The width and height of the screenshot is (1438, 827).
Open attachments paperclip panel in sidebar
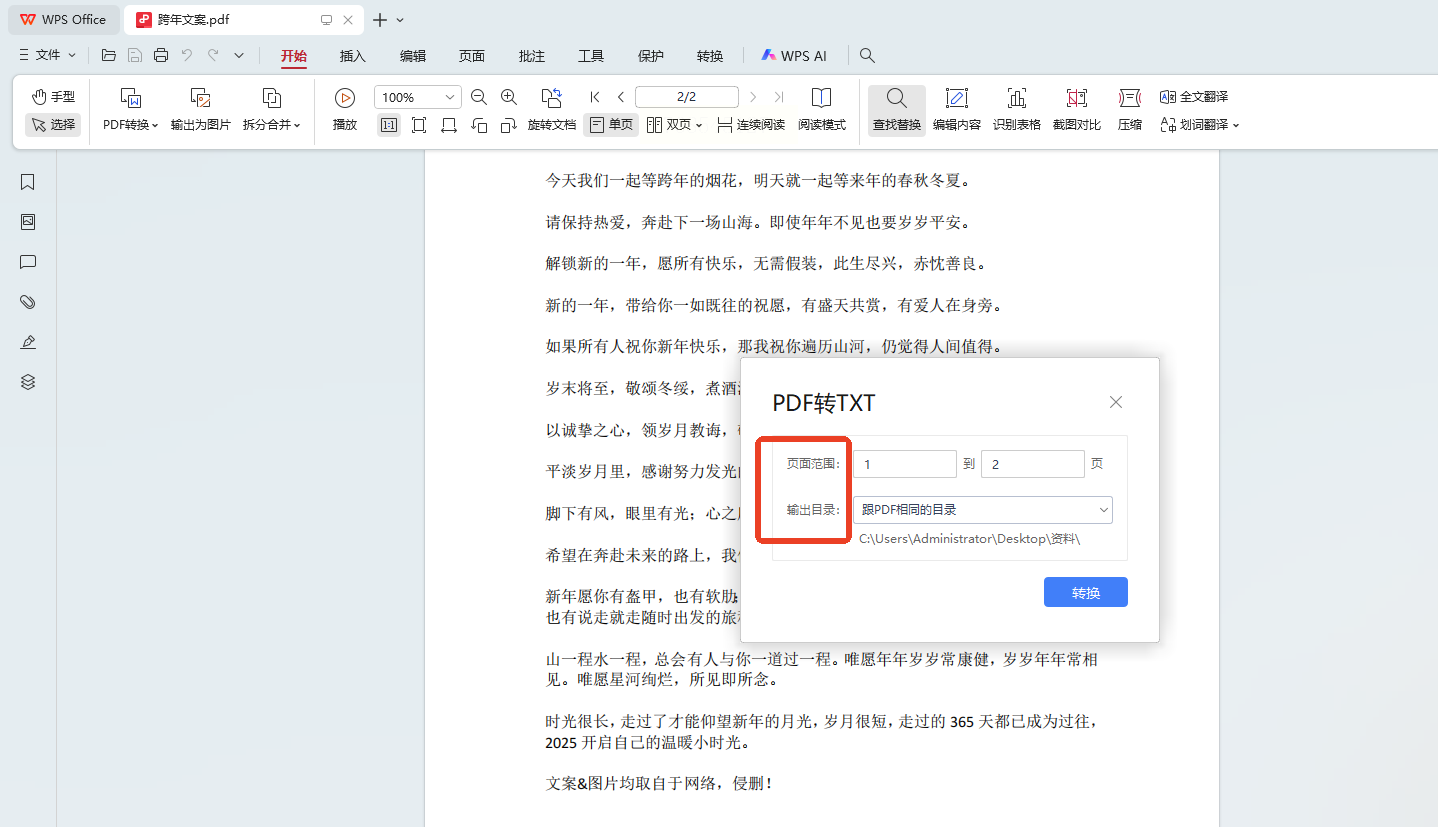pos(28,302)
